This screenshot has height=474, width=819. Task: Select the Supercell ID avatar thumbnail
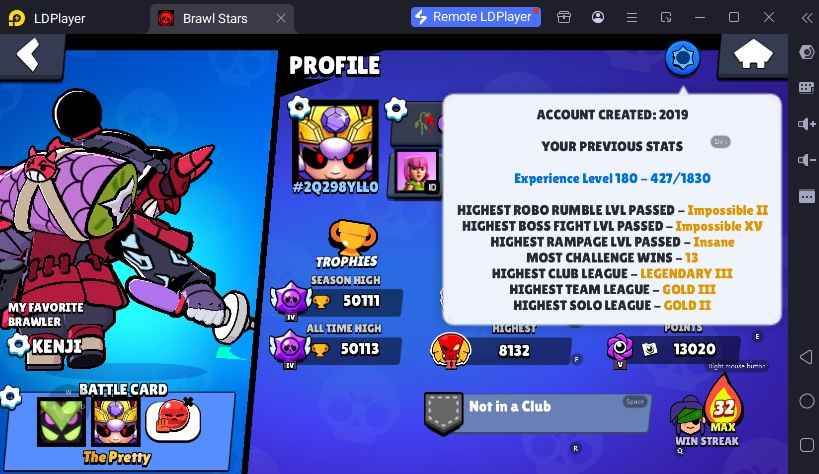tap(416, 171)
